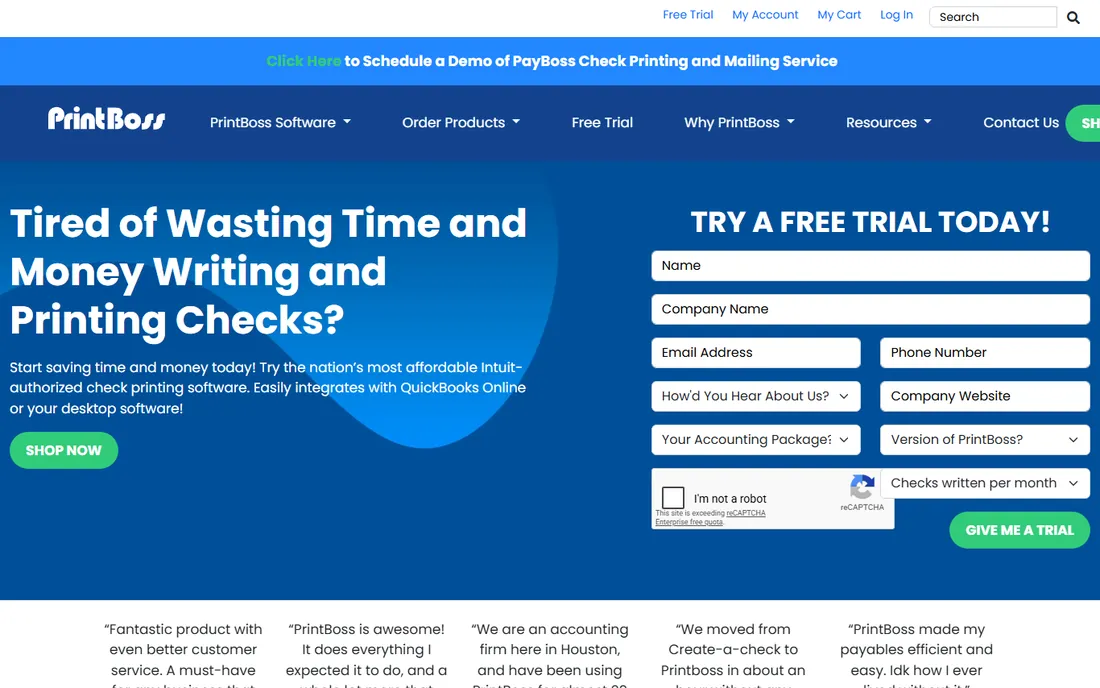Click the search magnifier icon
The height and width of the screenshot is (688, 1100).
click(1073, 18)
